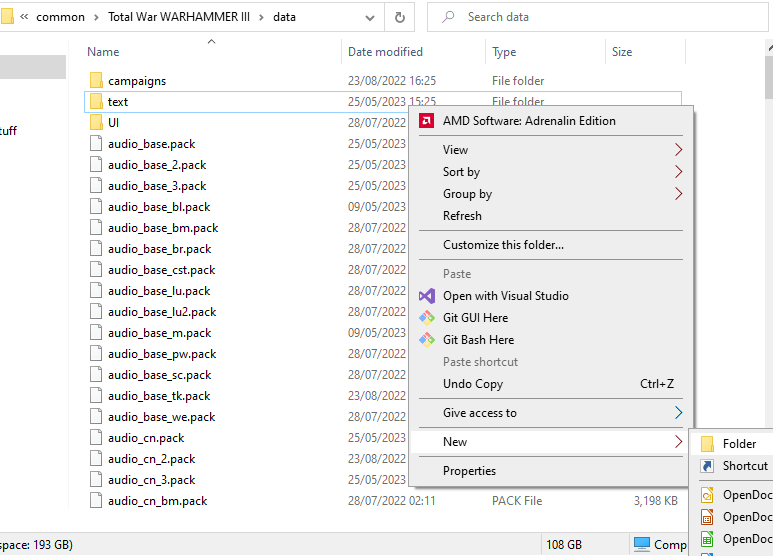Click the audio_base.pack file icon

click(96, 143)
